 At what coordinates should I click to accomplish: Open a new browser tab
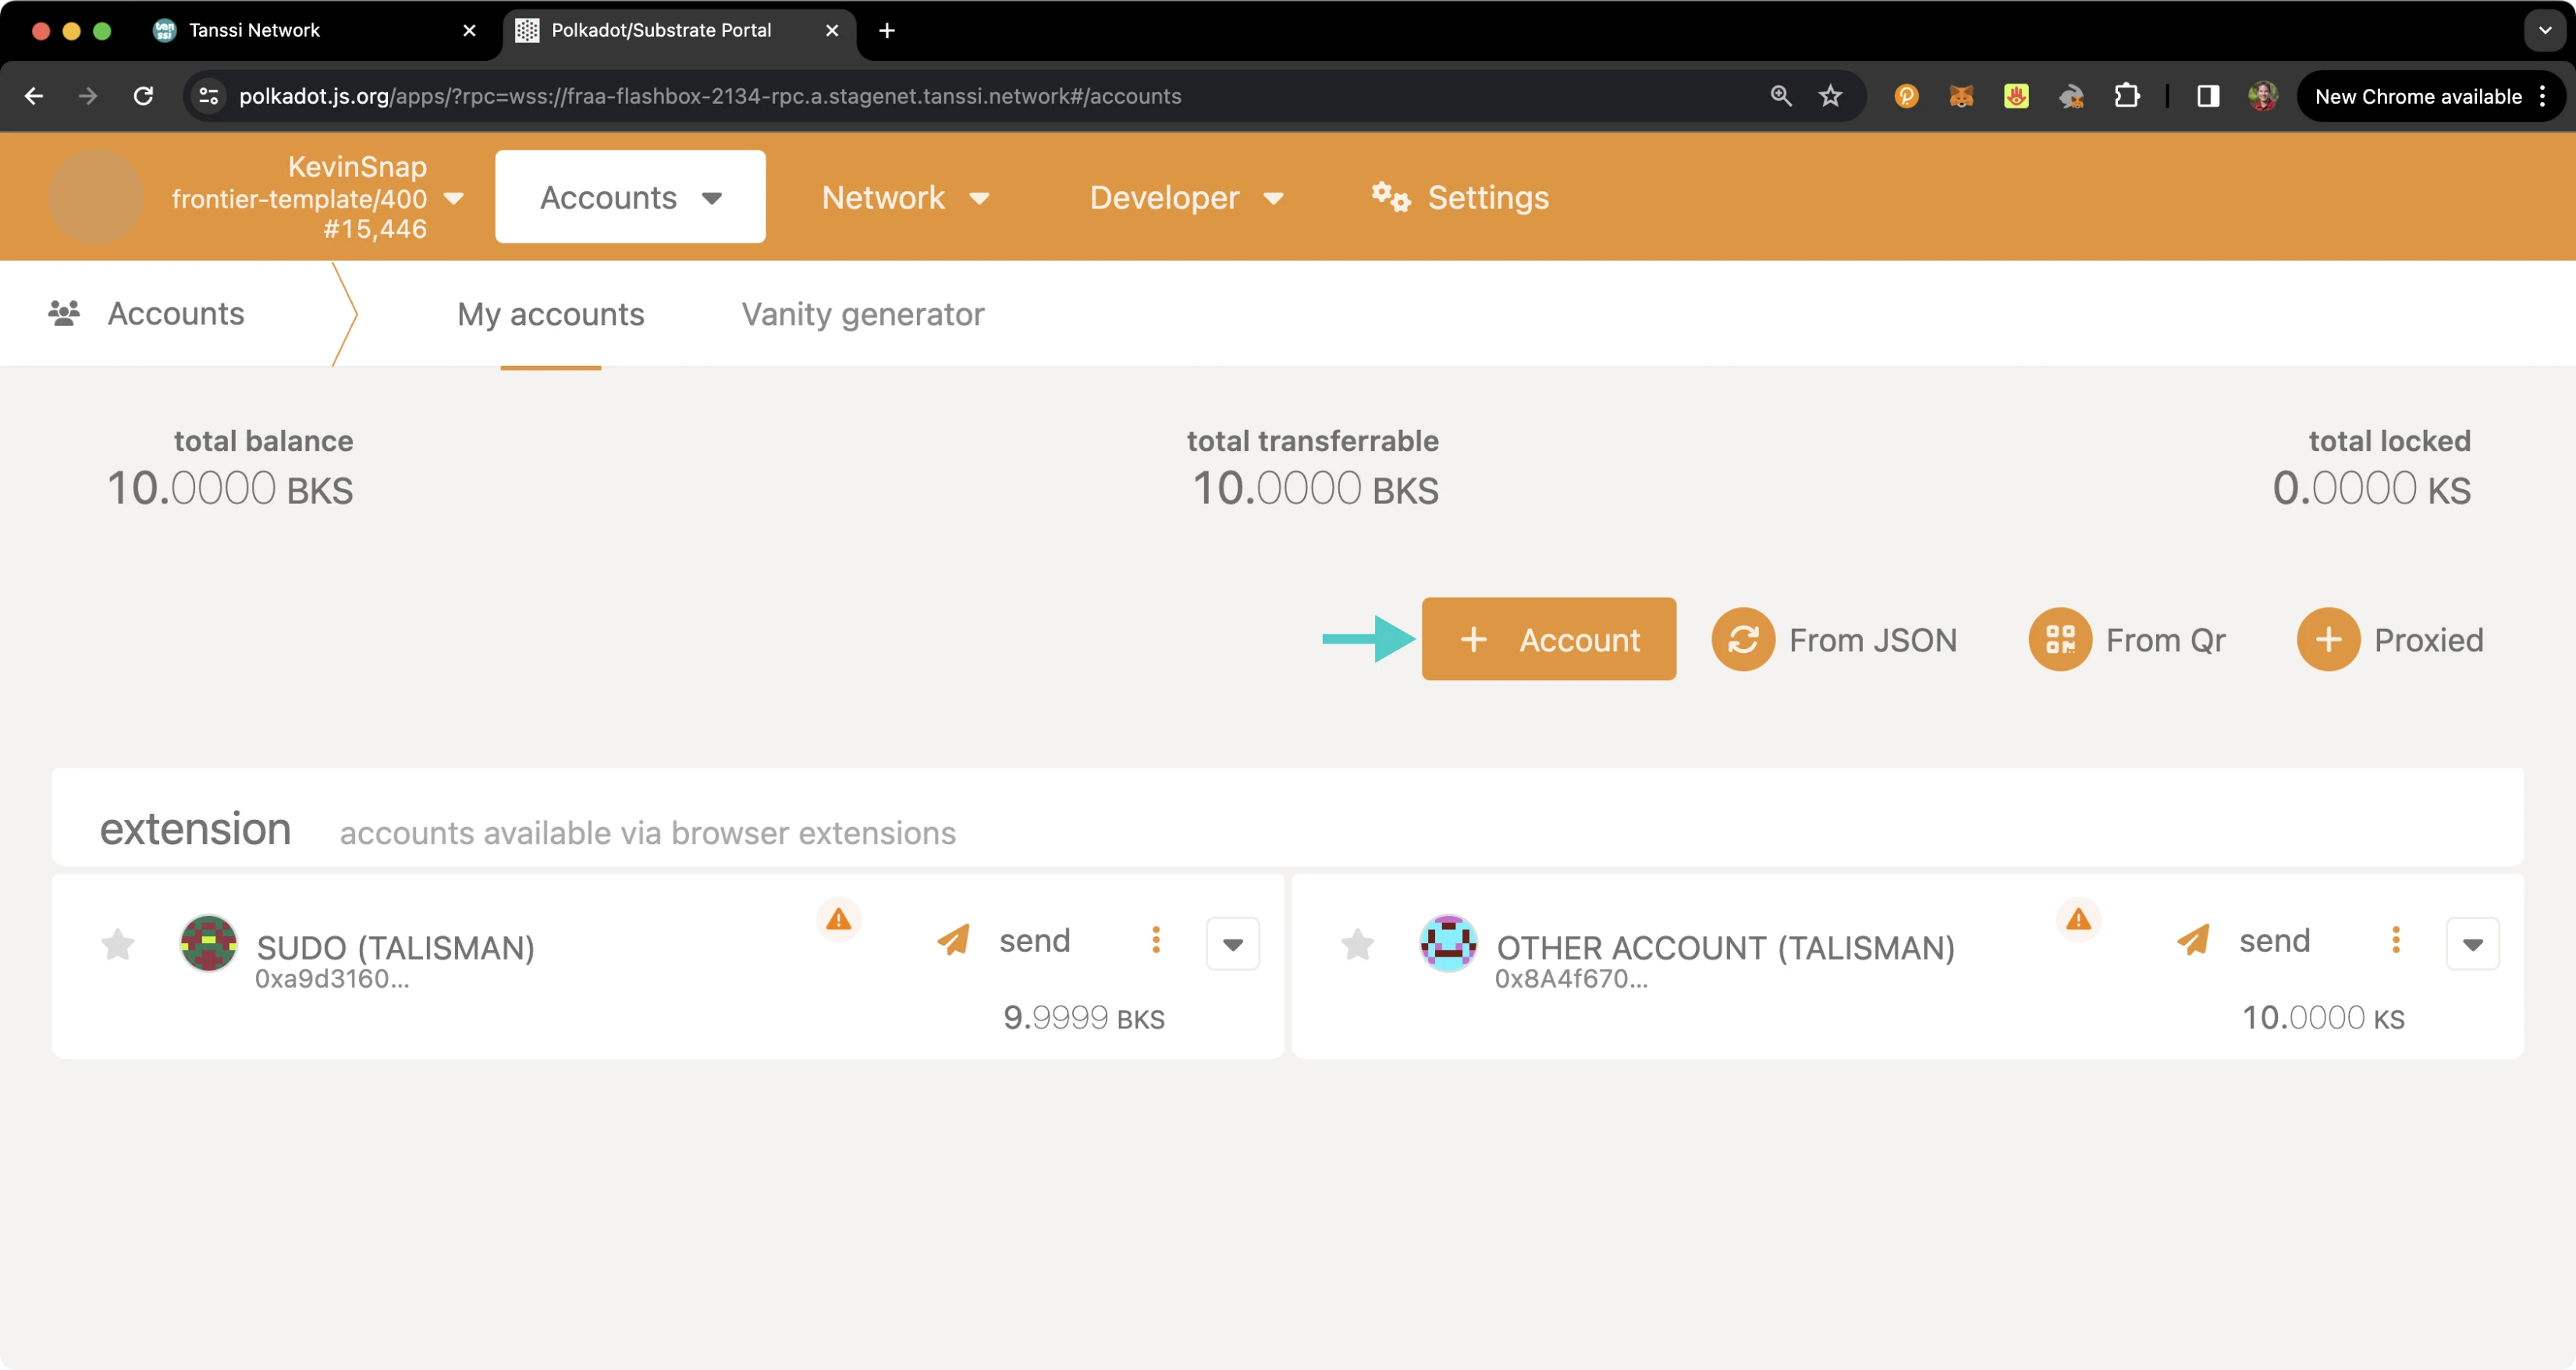click(x=886, y=30)
